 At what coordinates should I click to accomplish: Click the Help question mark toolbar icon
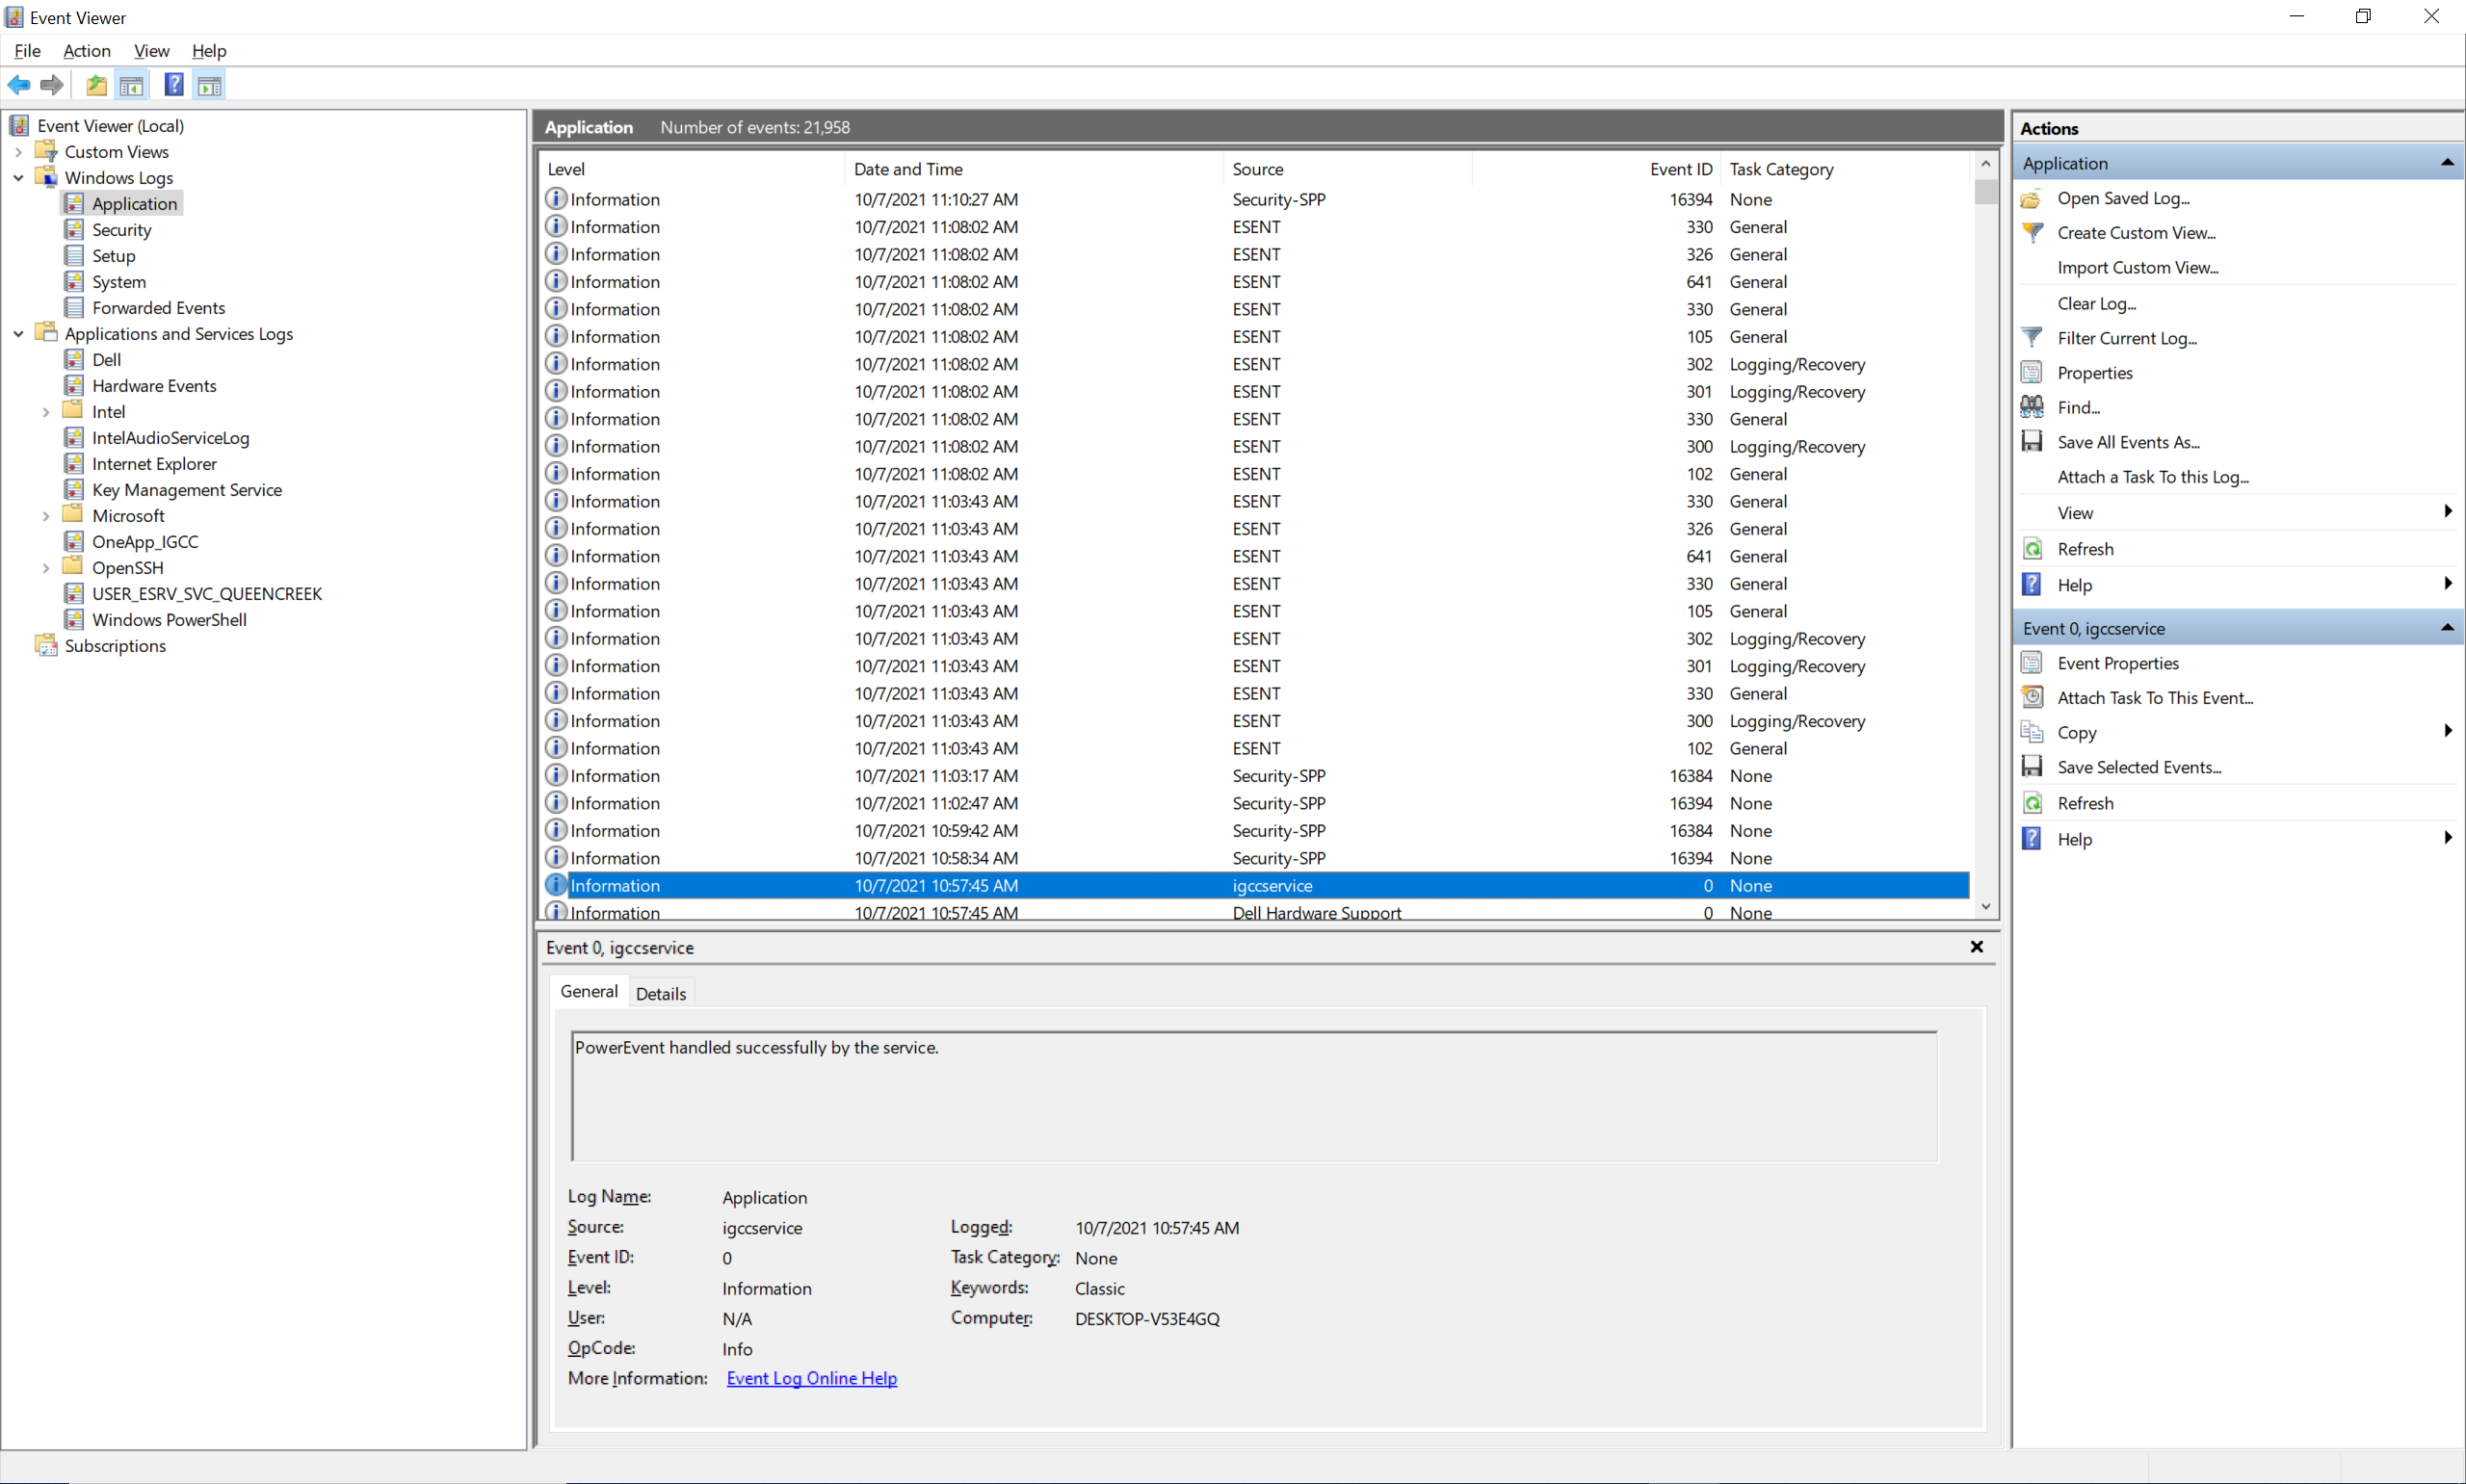tap(173, 84)
